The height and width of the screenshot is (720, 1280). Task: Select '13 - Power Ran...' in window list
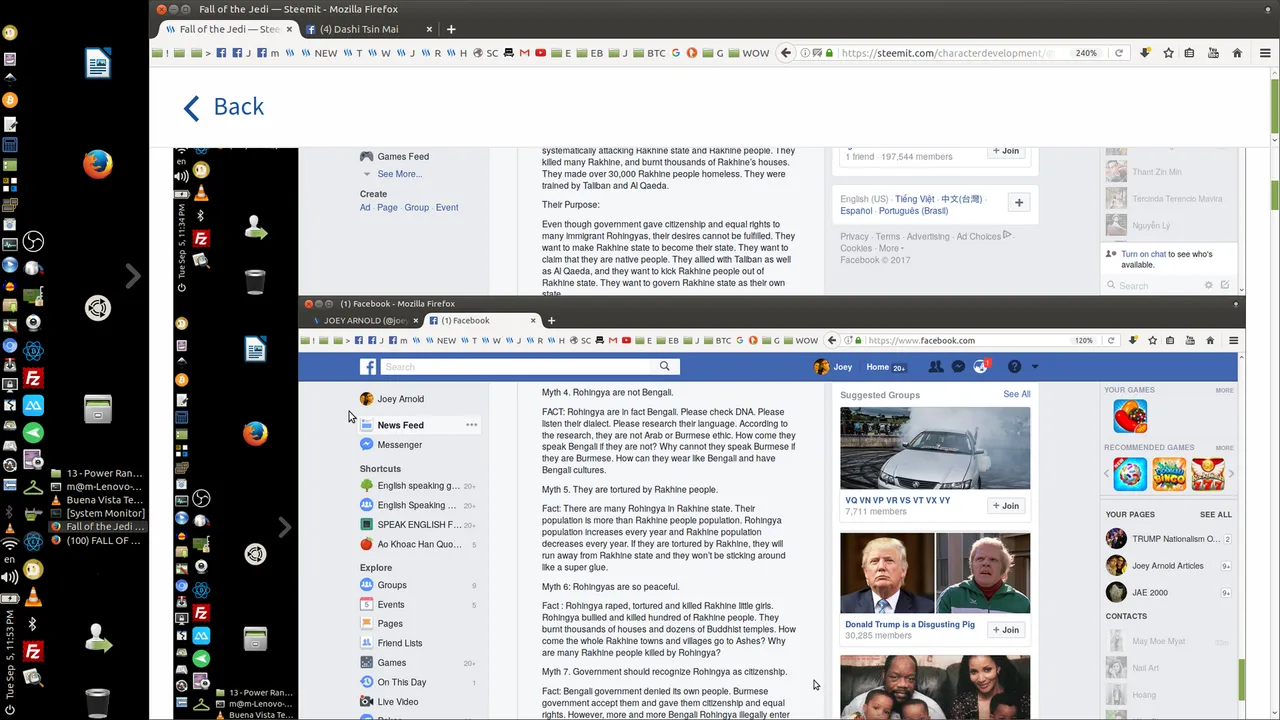point(97,473)
